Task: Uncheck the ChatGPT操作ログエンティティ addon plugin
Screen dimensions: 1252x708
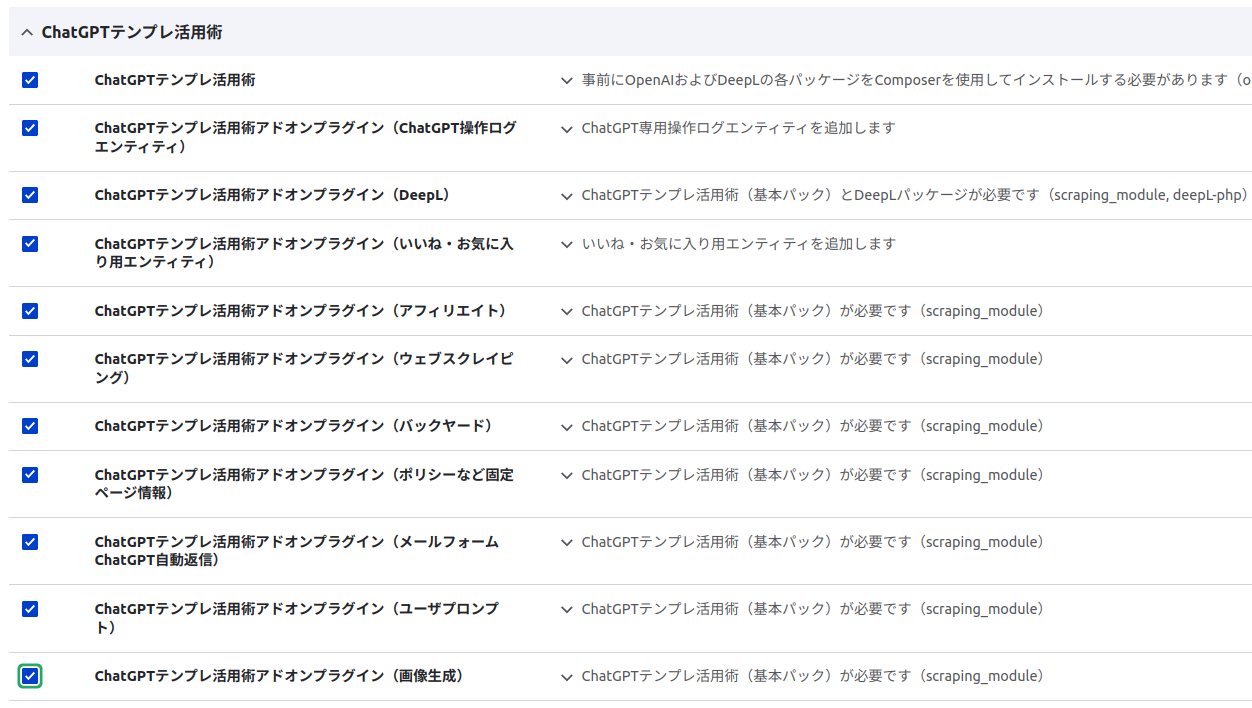Action: tap(29, 127)
